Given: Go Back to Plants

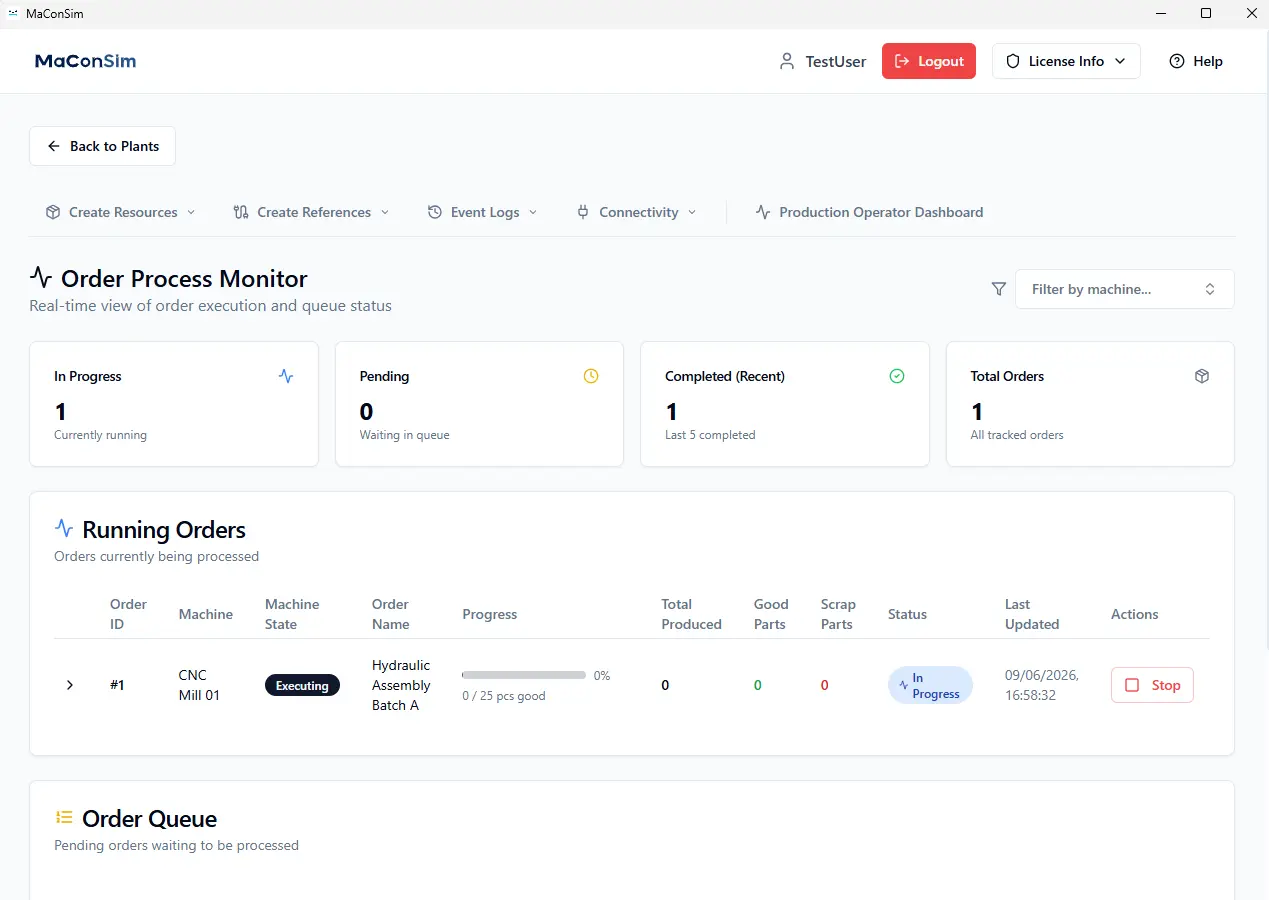Looking at the screenshot, I should click(x=102, y=146).
